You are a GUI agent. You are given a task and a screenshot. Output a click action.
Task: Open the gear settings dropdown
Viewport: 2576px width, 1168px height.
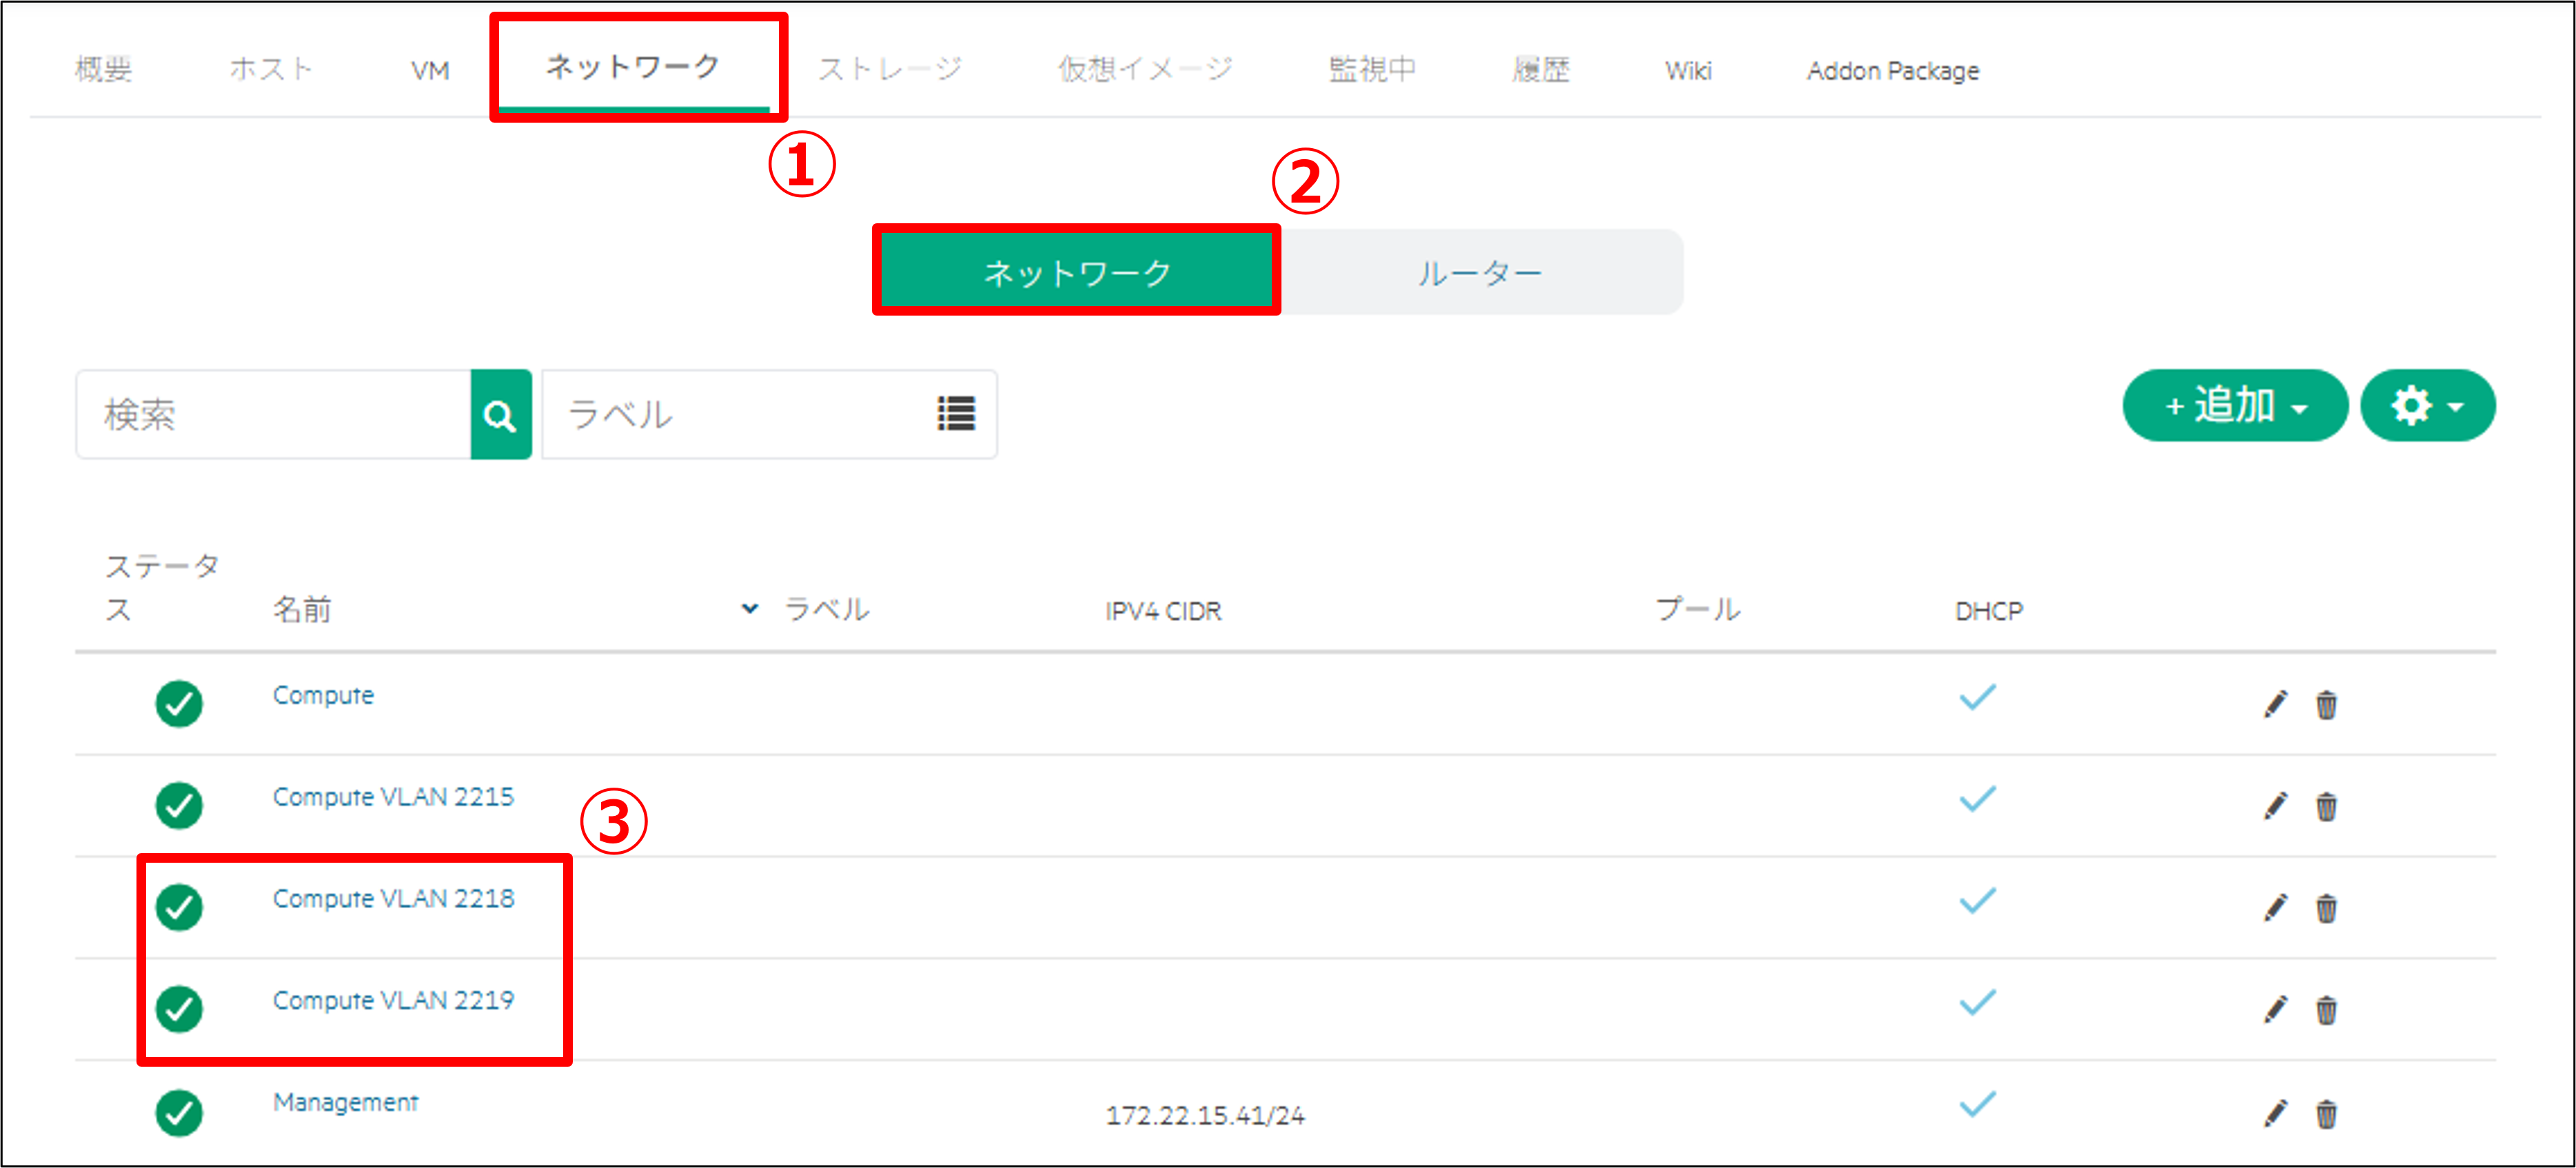pyautogui.click(x=2427, y=406)
